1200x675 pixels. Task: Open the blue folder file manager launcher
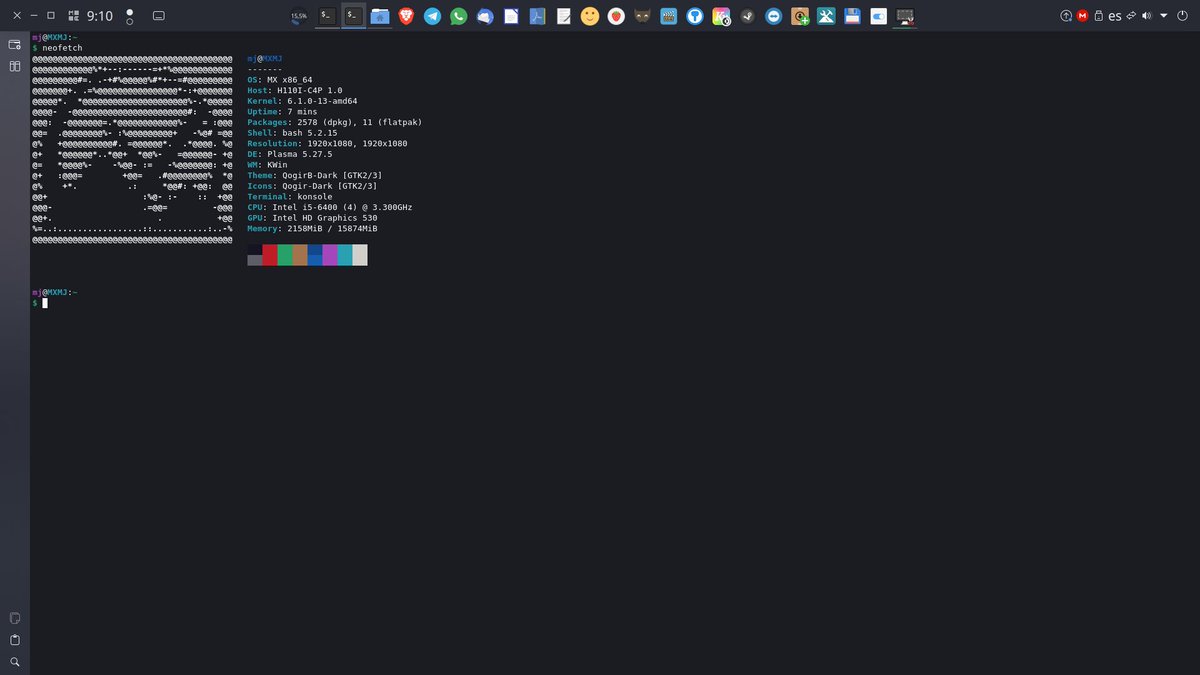(x=380, y=16)
